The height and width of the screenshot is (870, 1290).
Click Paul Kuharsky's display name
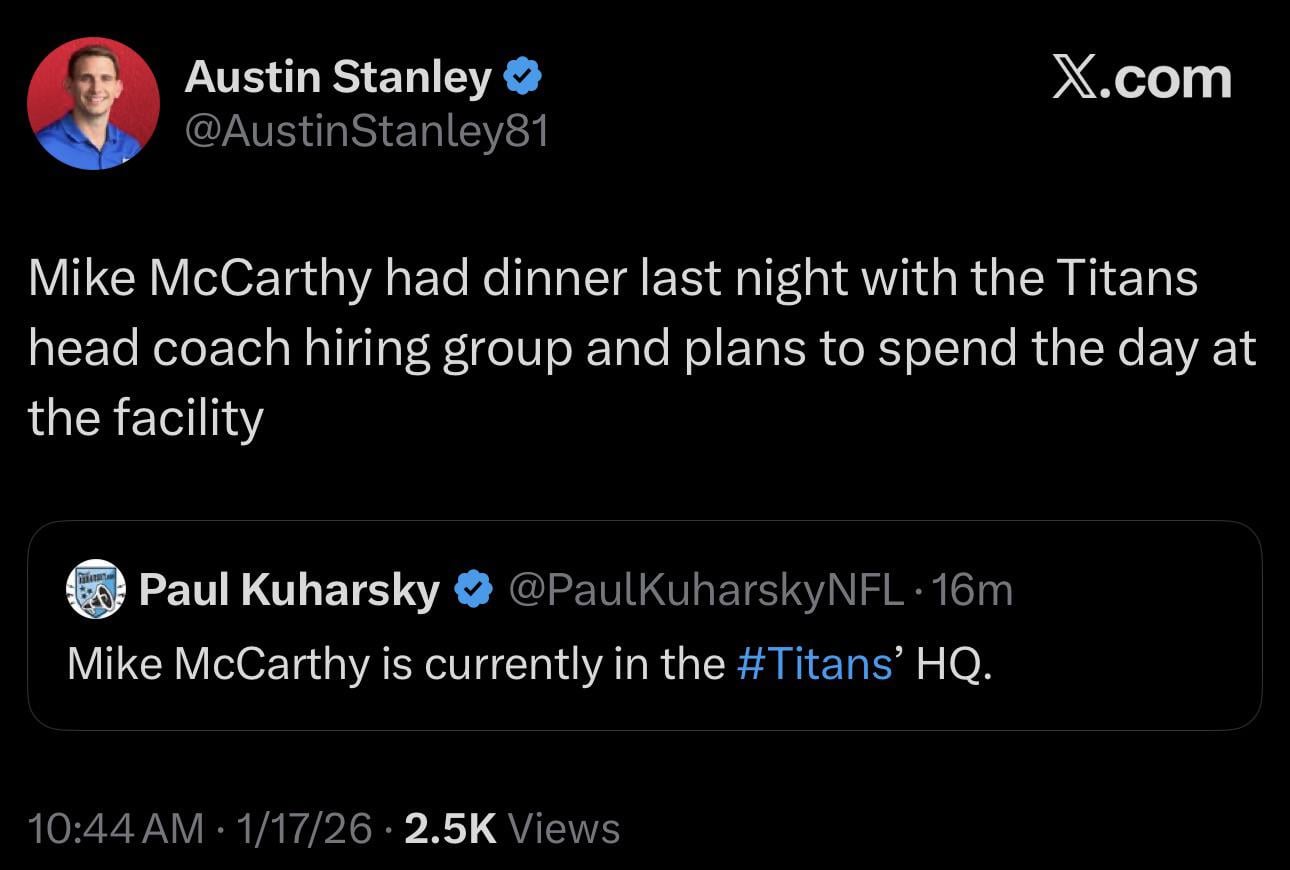tap(290, 590)
